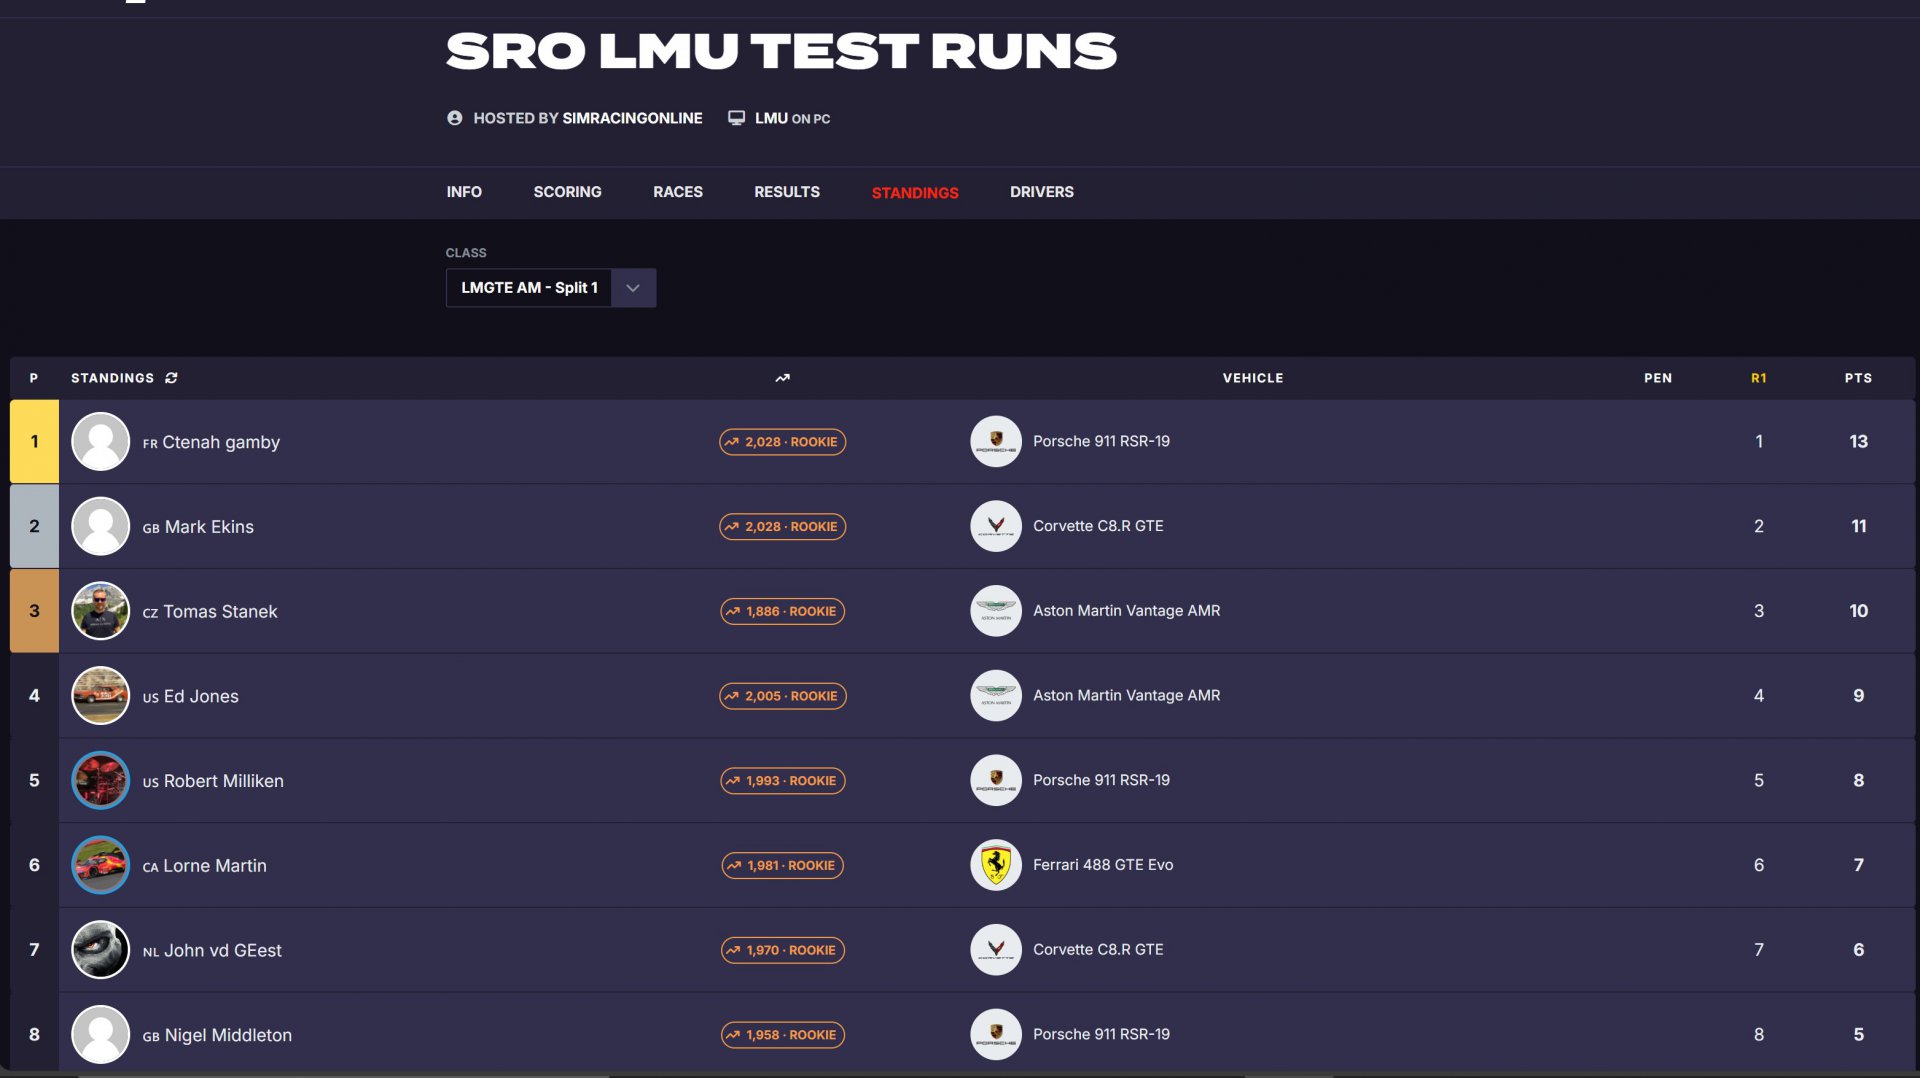Click Corvette logo in Mark Ekins' row
The image size is (1920, 1078).
tap(996, 526)
